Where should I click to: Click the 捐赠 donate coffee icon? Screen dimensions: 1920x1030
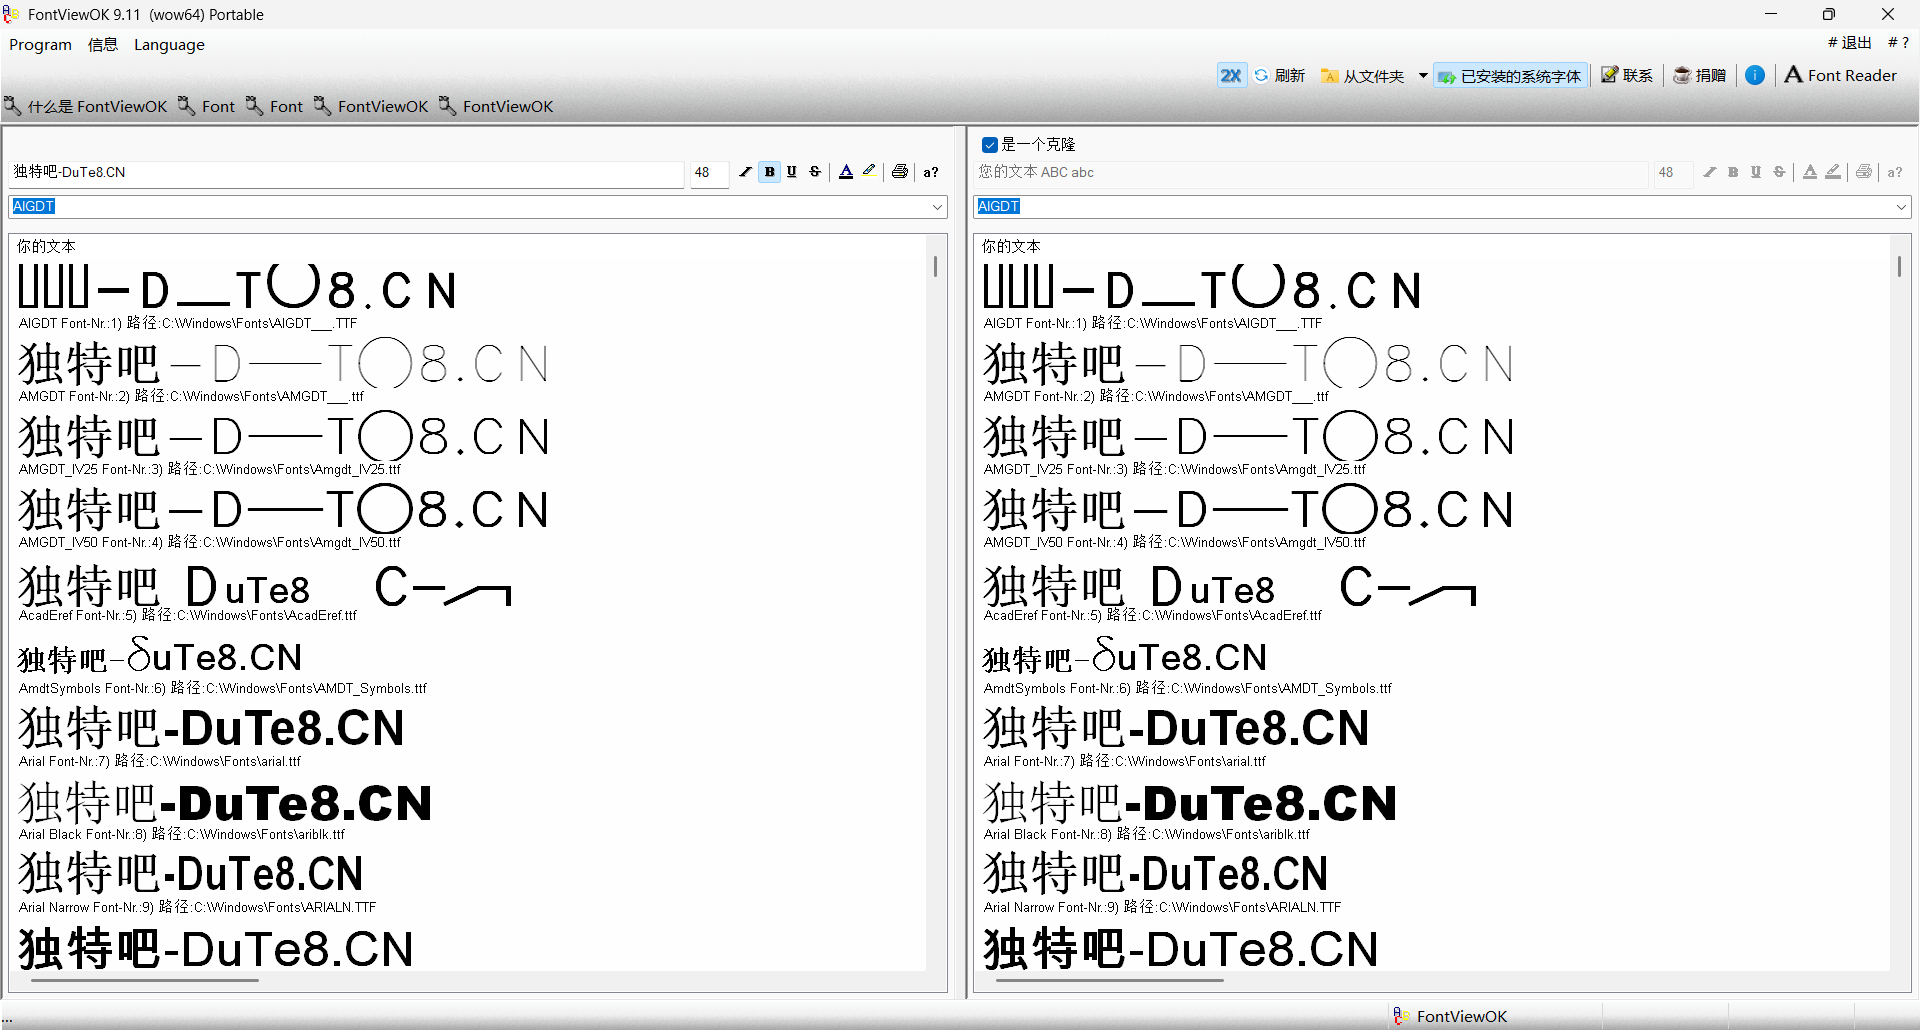pyautogui.click(x=1682, y=75)
